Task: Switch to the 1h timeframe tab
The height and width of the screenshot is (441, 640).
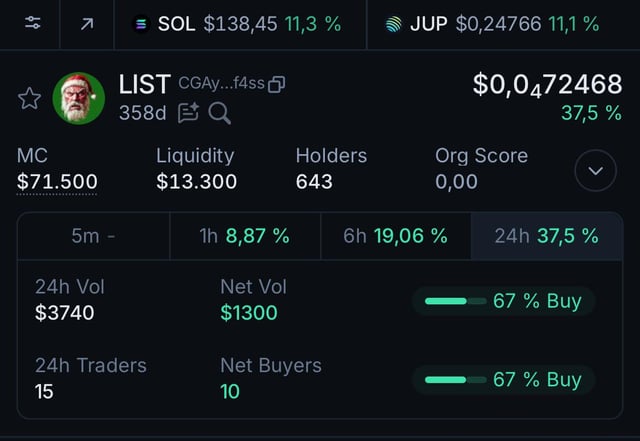Action: (244, 236)
